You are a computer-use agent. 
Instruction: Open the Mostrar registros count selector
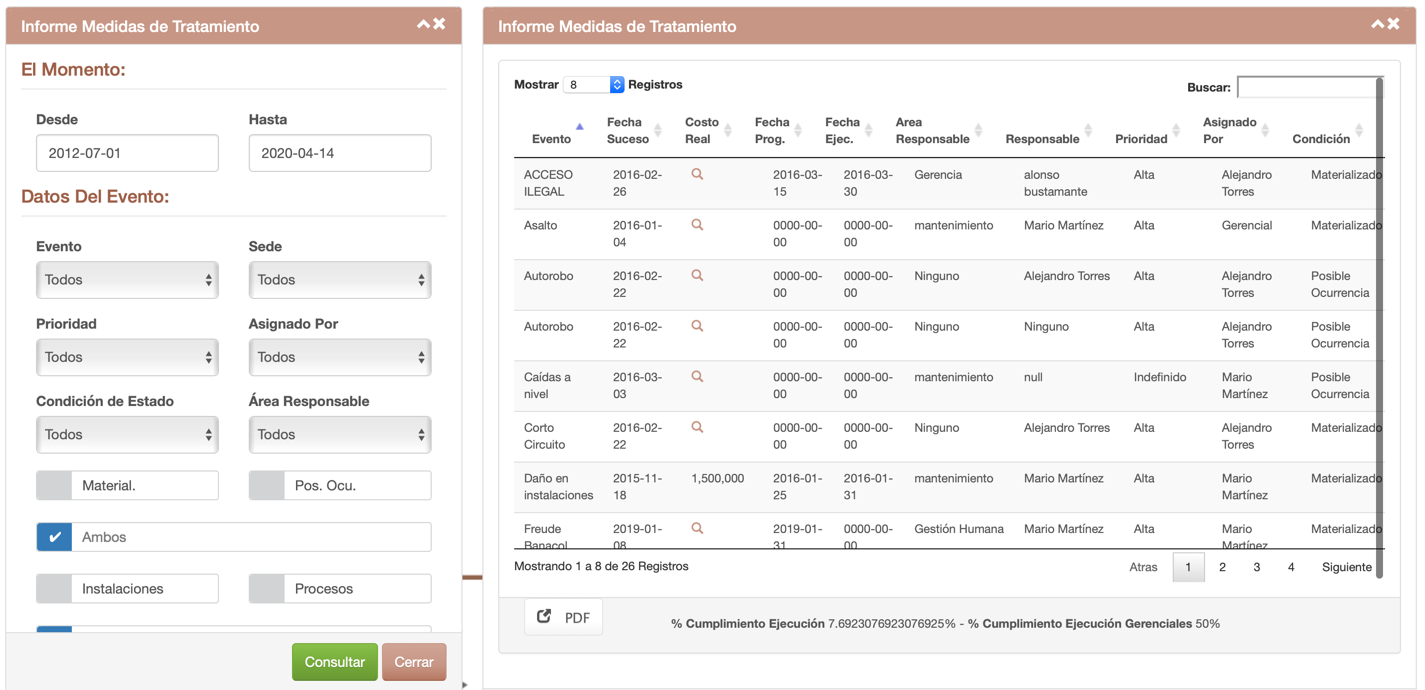(594, 85)
